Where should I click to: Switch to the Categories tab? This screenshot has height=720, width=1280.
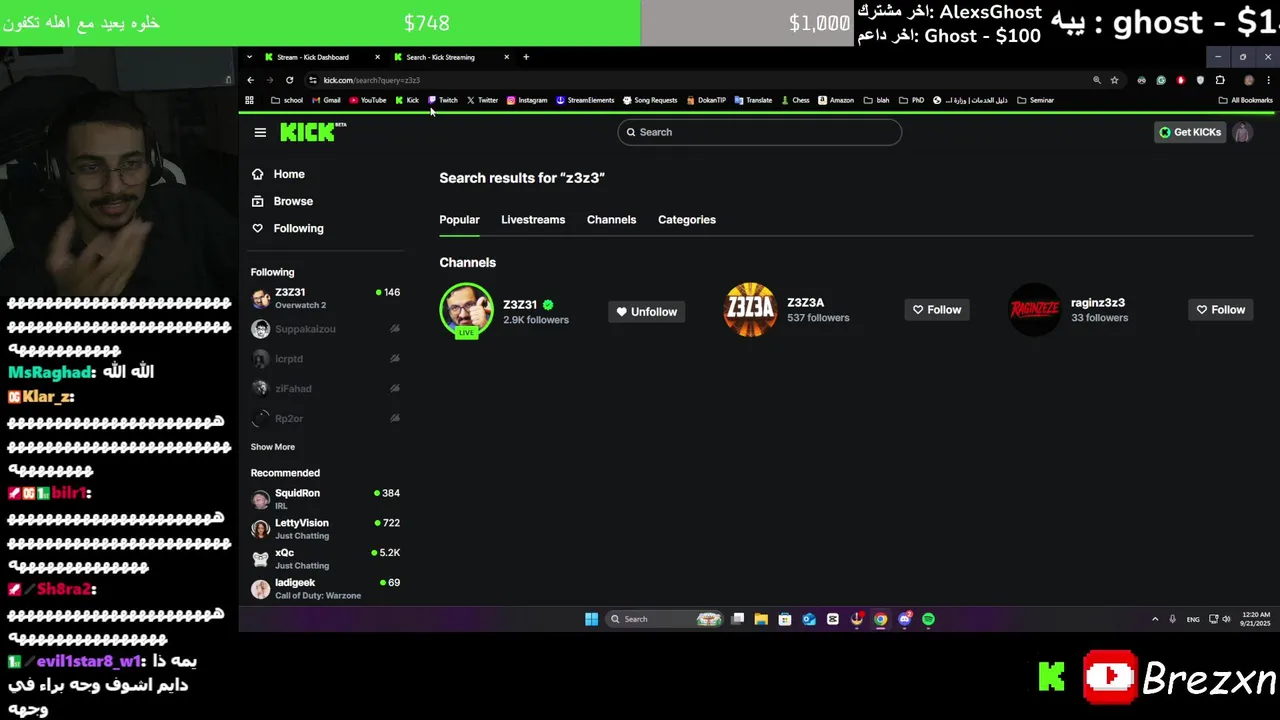pyautogui.click(x=687, y=220)
